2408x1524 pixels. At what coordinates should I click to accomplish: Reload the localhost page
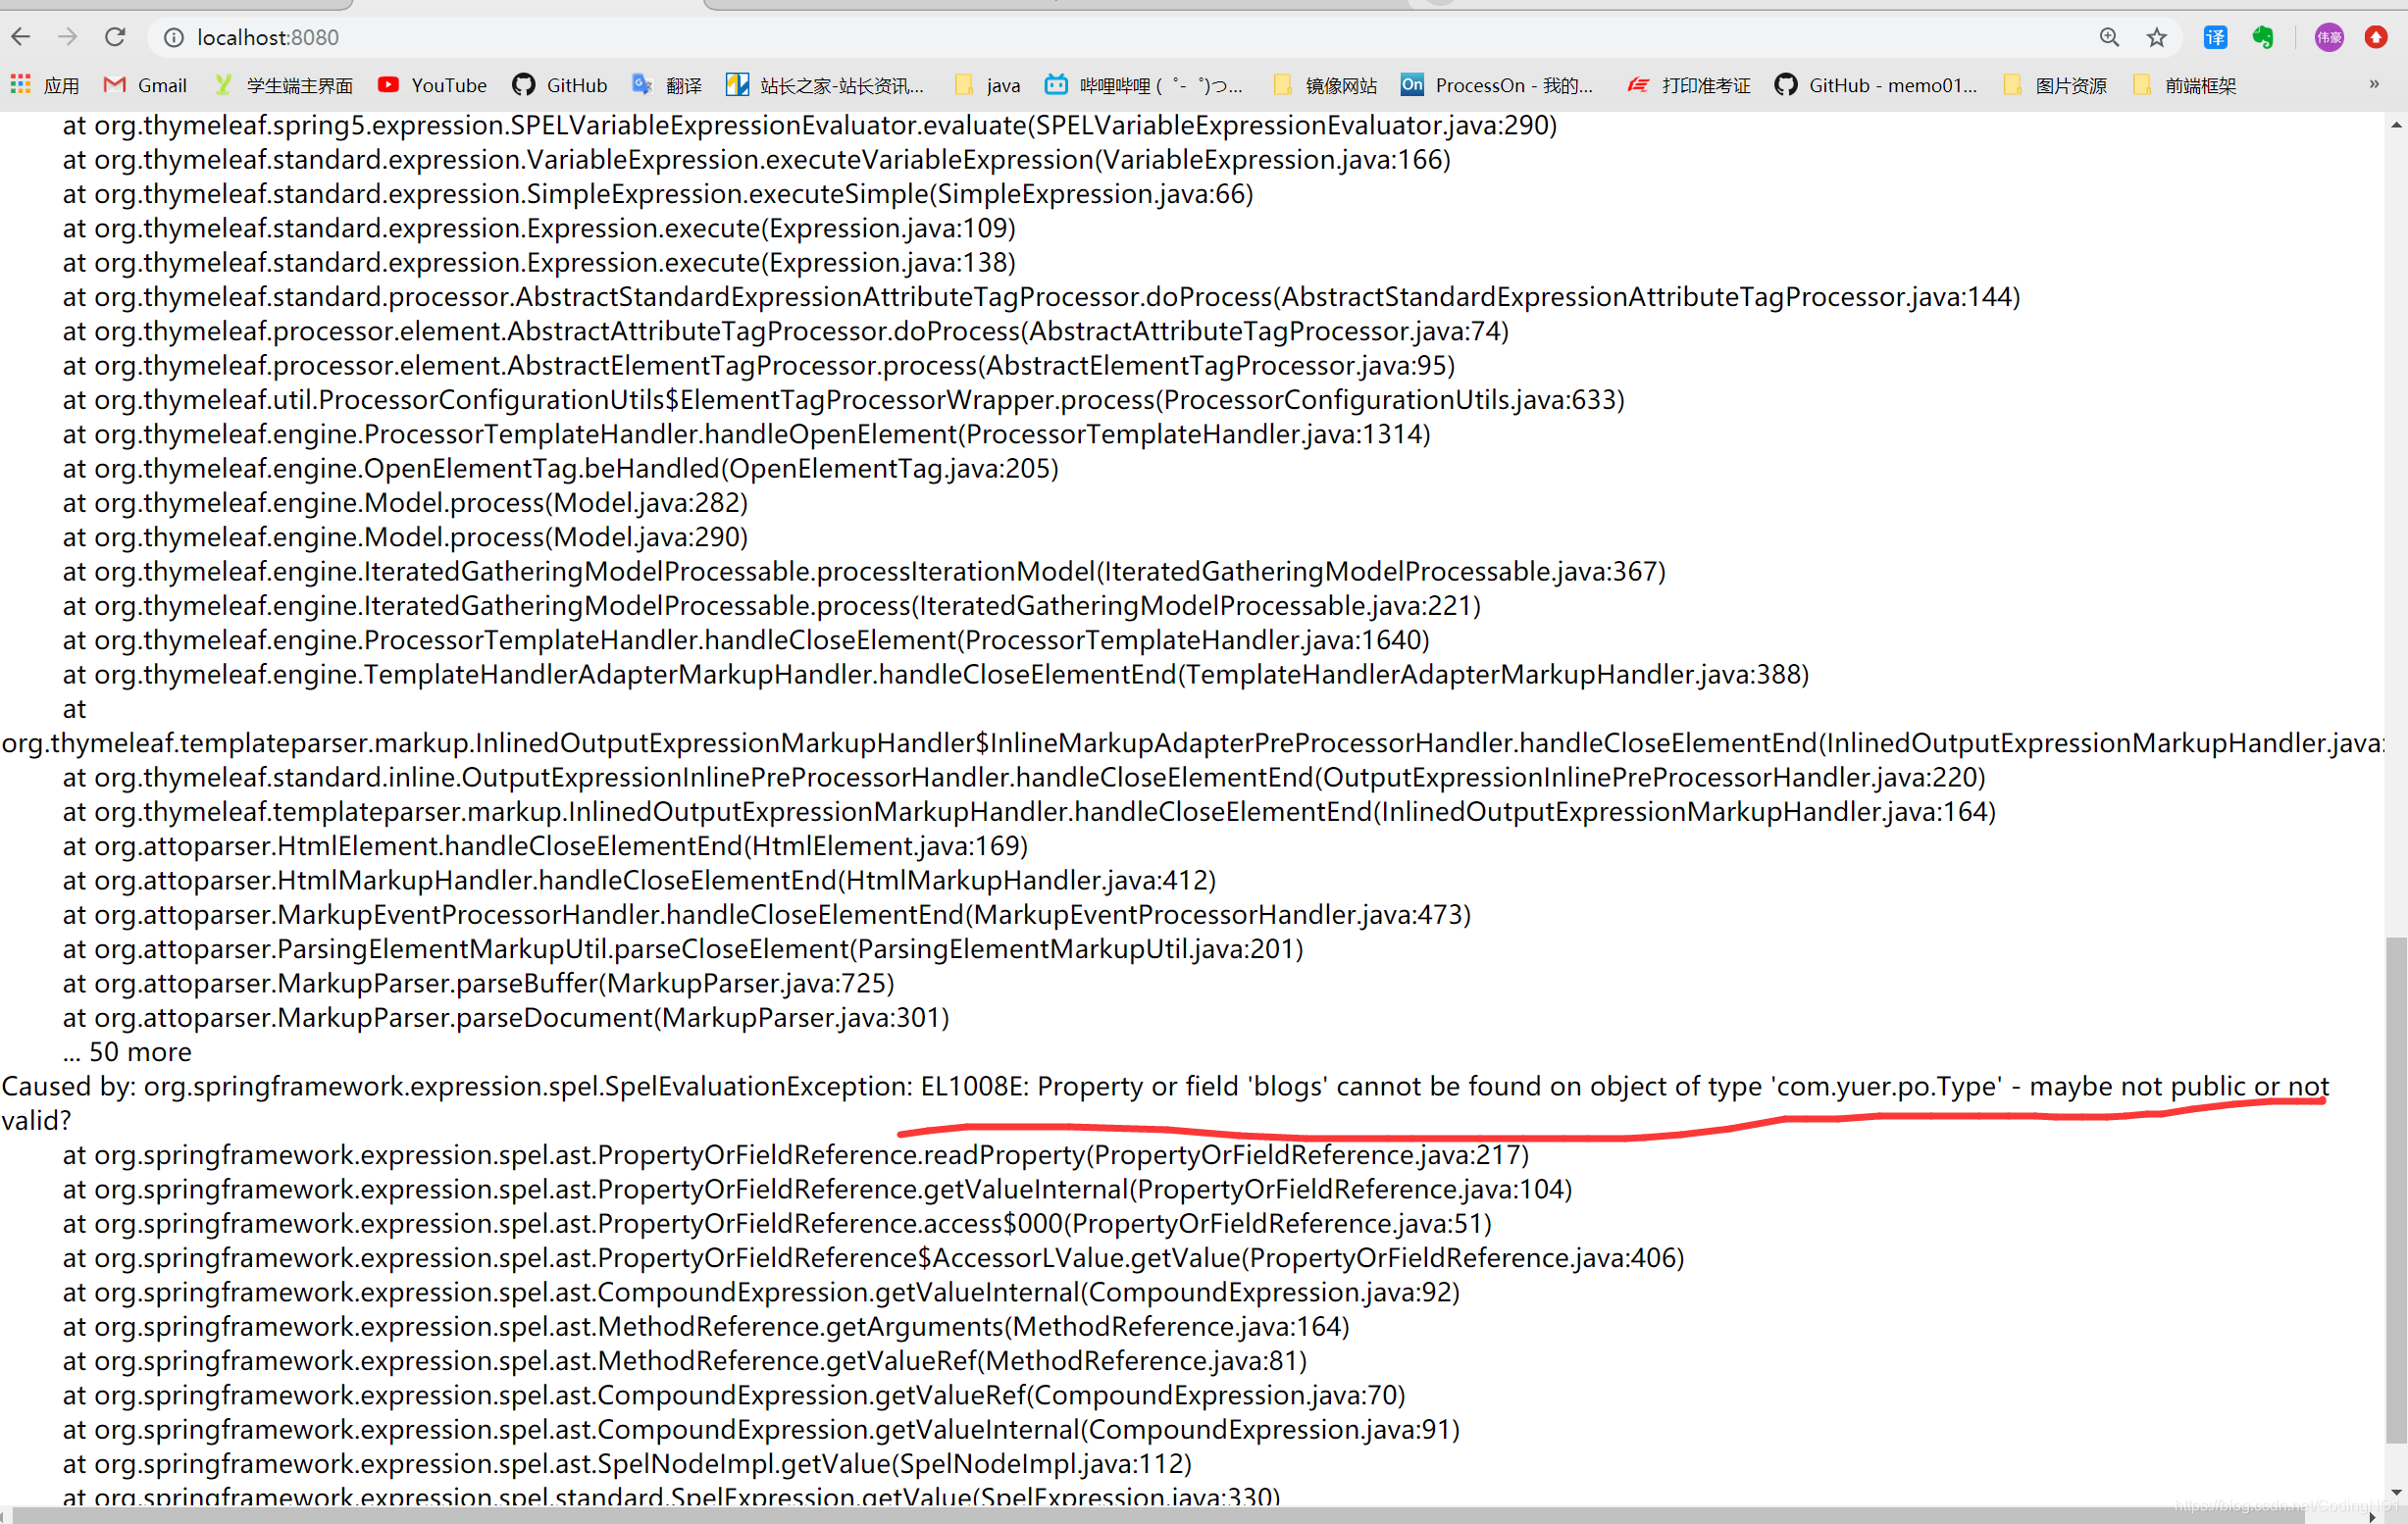click(115, 37)
